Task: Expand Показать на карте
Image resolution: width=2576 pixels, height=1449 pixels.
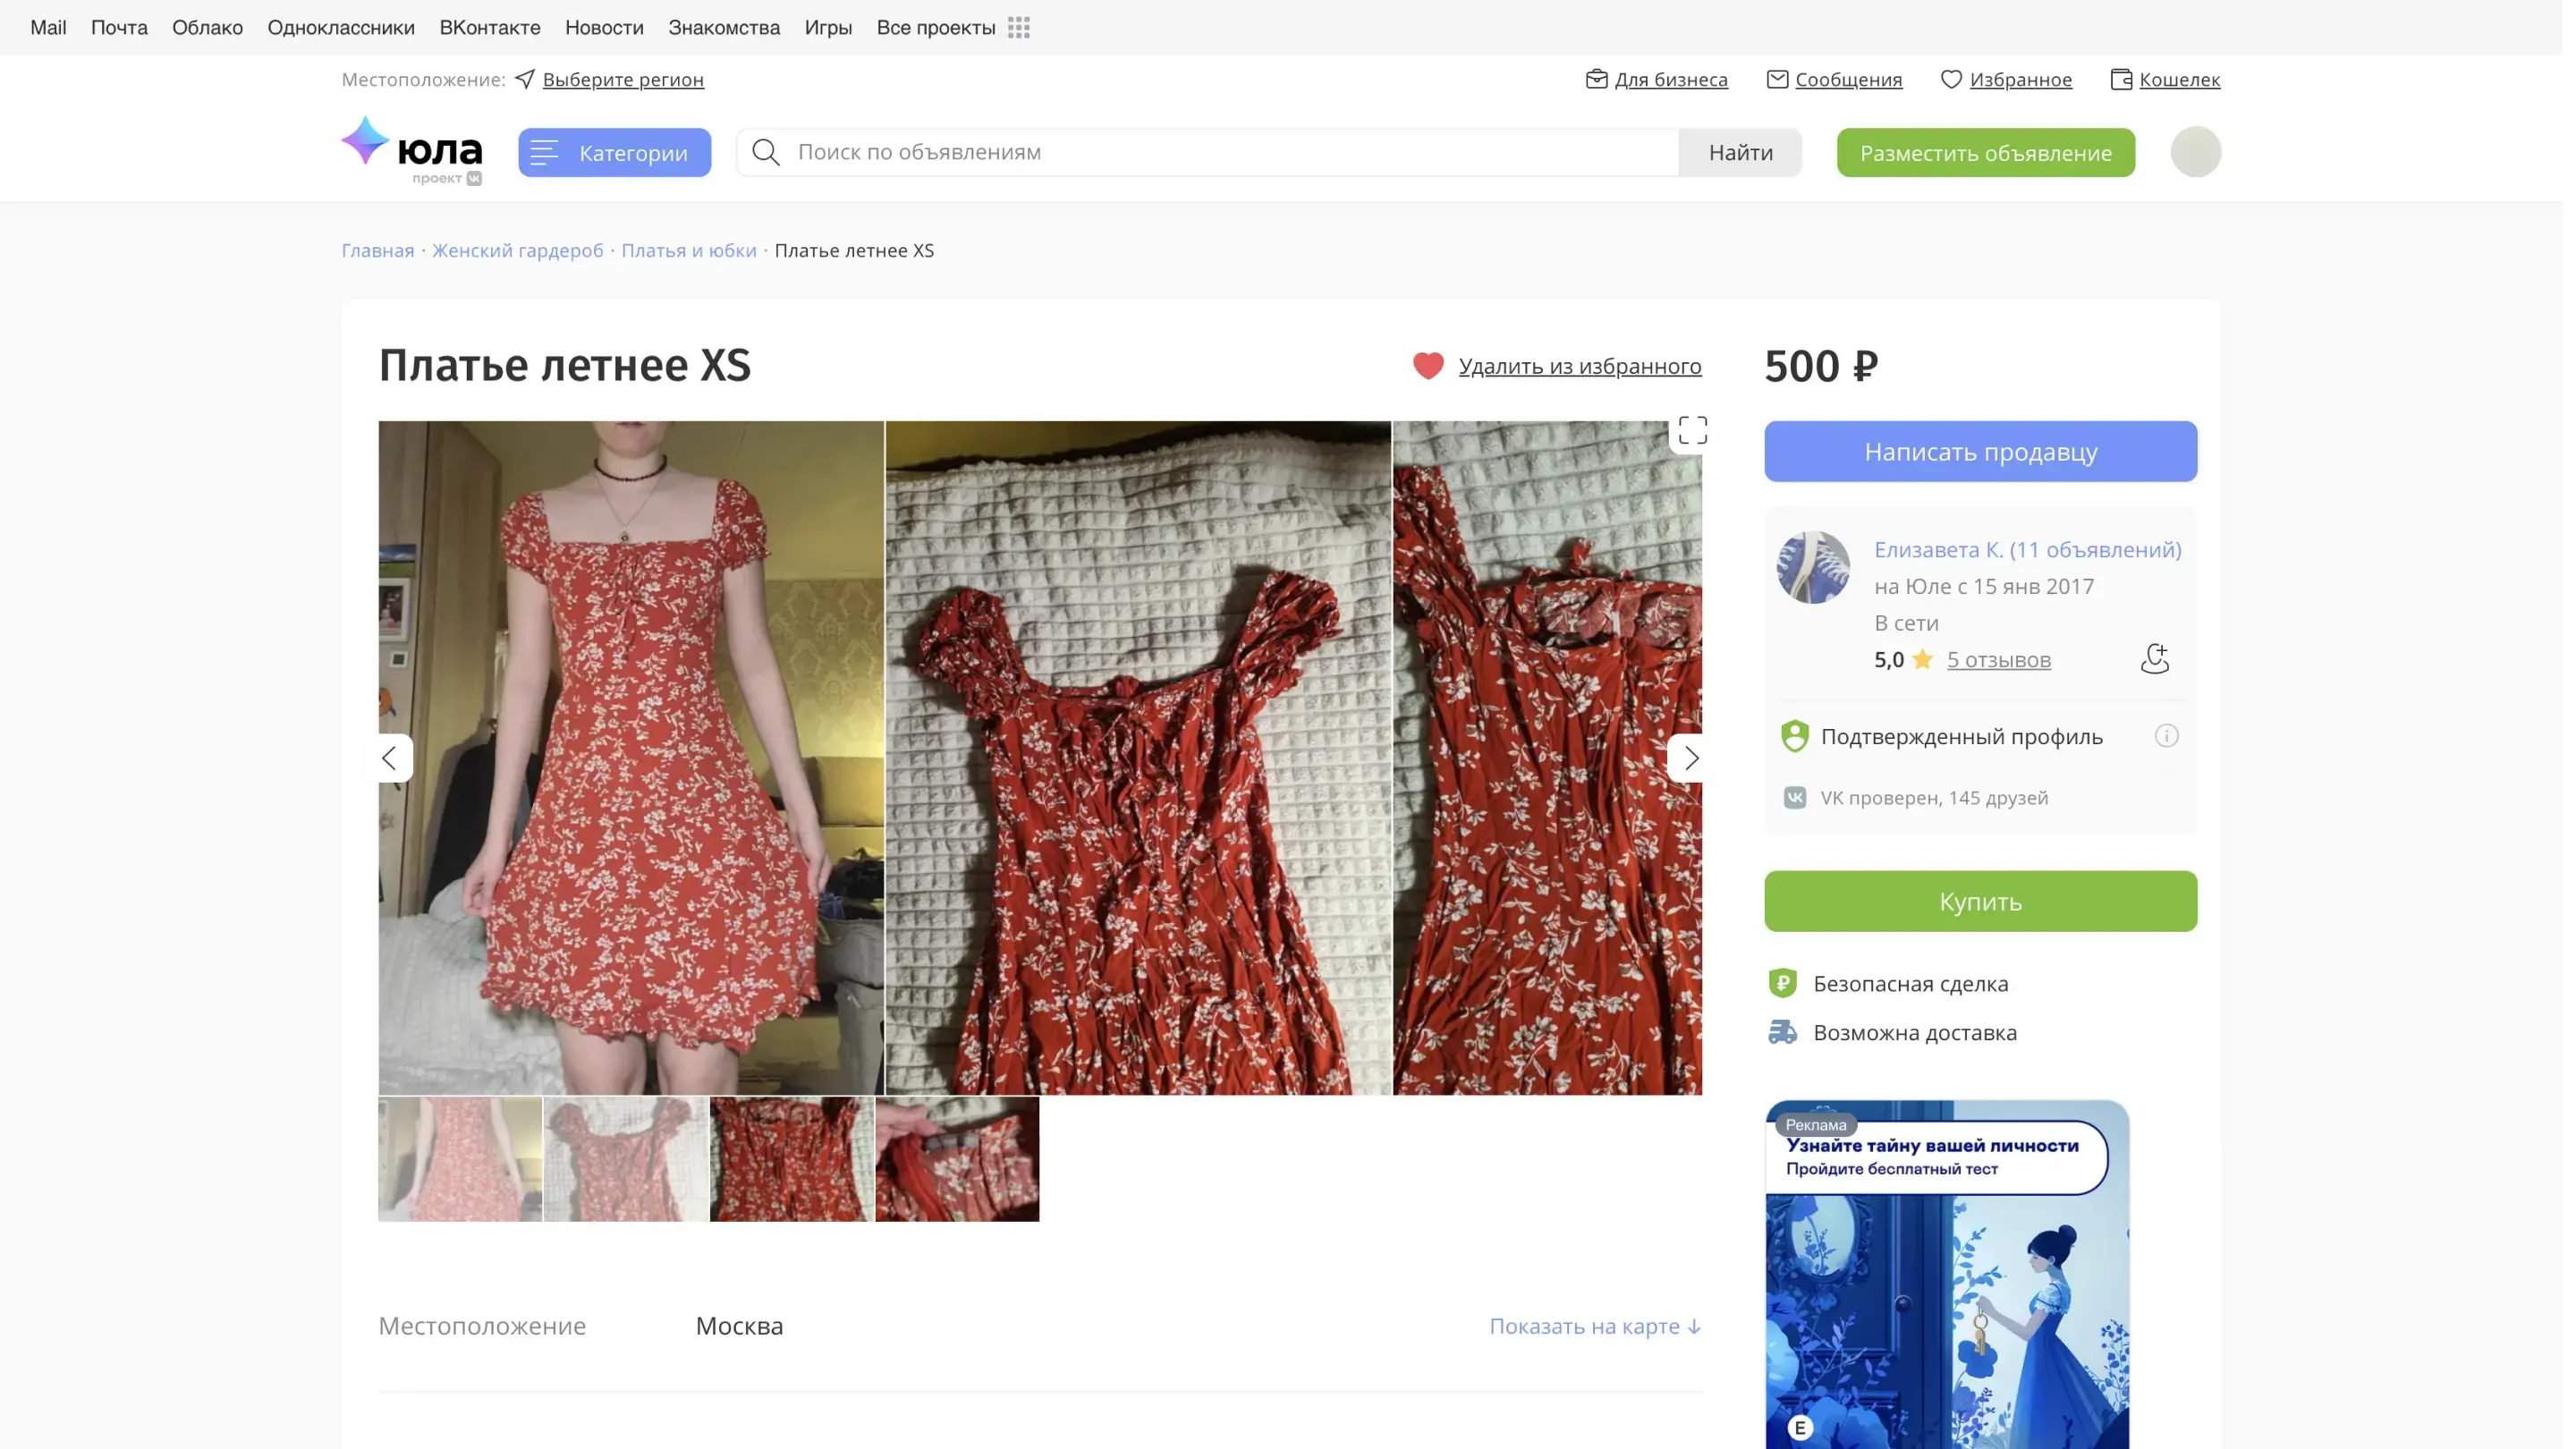Action: coord(1594,1326)
